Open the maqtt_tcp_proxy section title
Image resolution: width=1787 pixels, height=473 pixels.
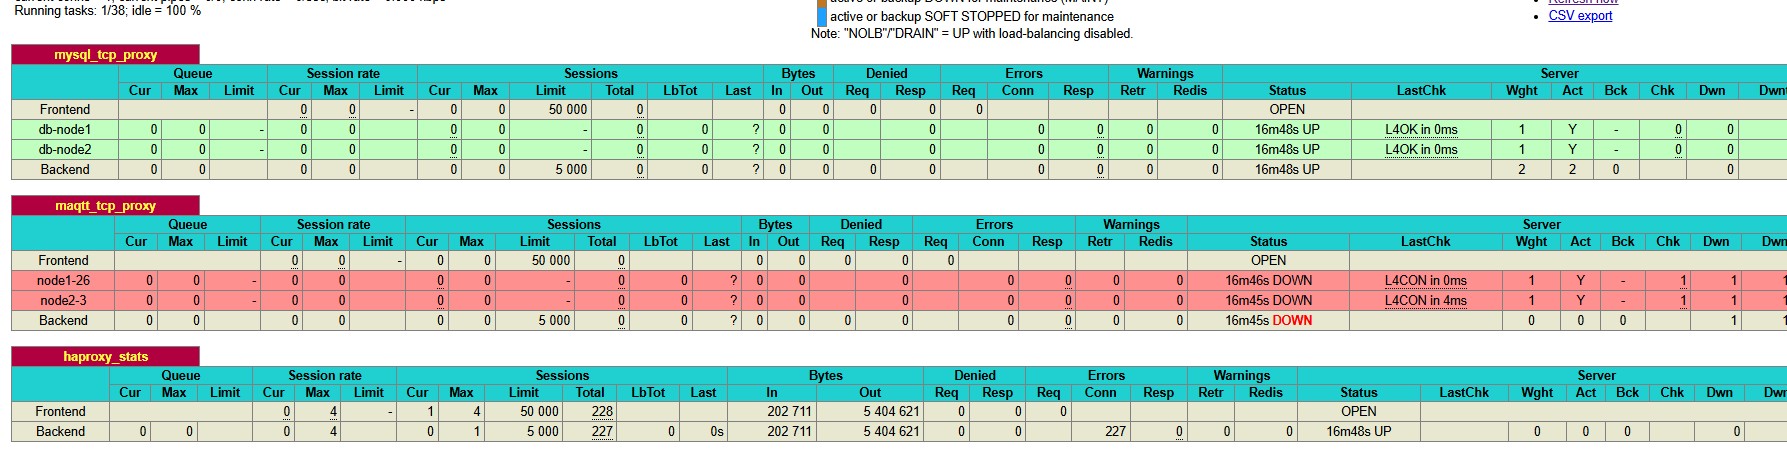(105, 206)
